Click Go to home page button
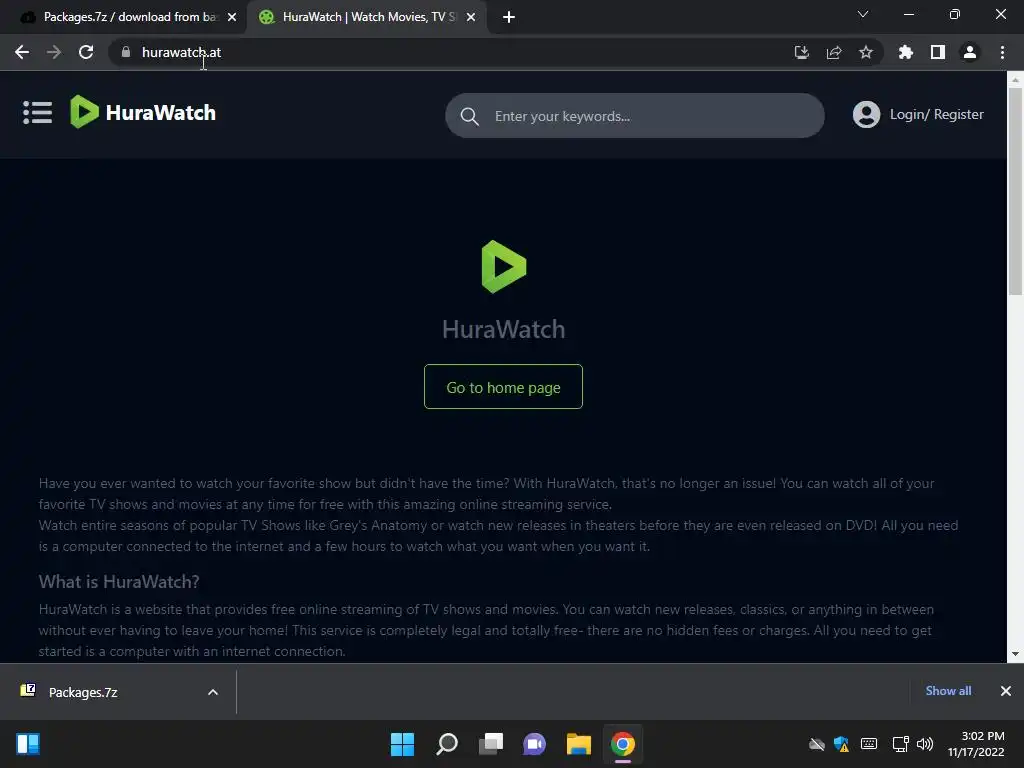Viewport: 1024px width, 768px height. (503, 387)
